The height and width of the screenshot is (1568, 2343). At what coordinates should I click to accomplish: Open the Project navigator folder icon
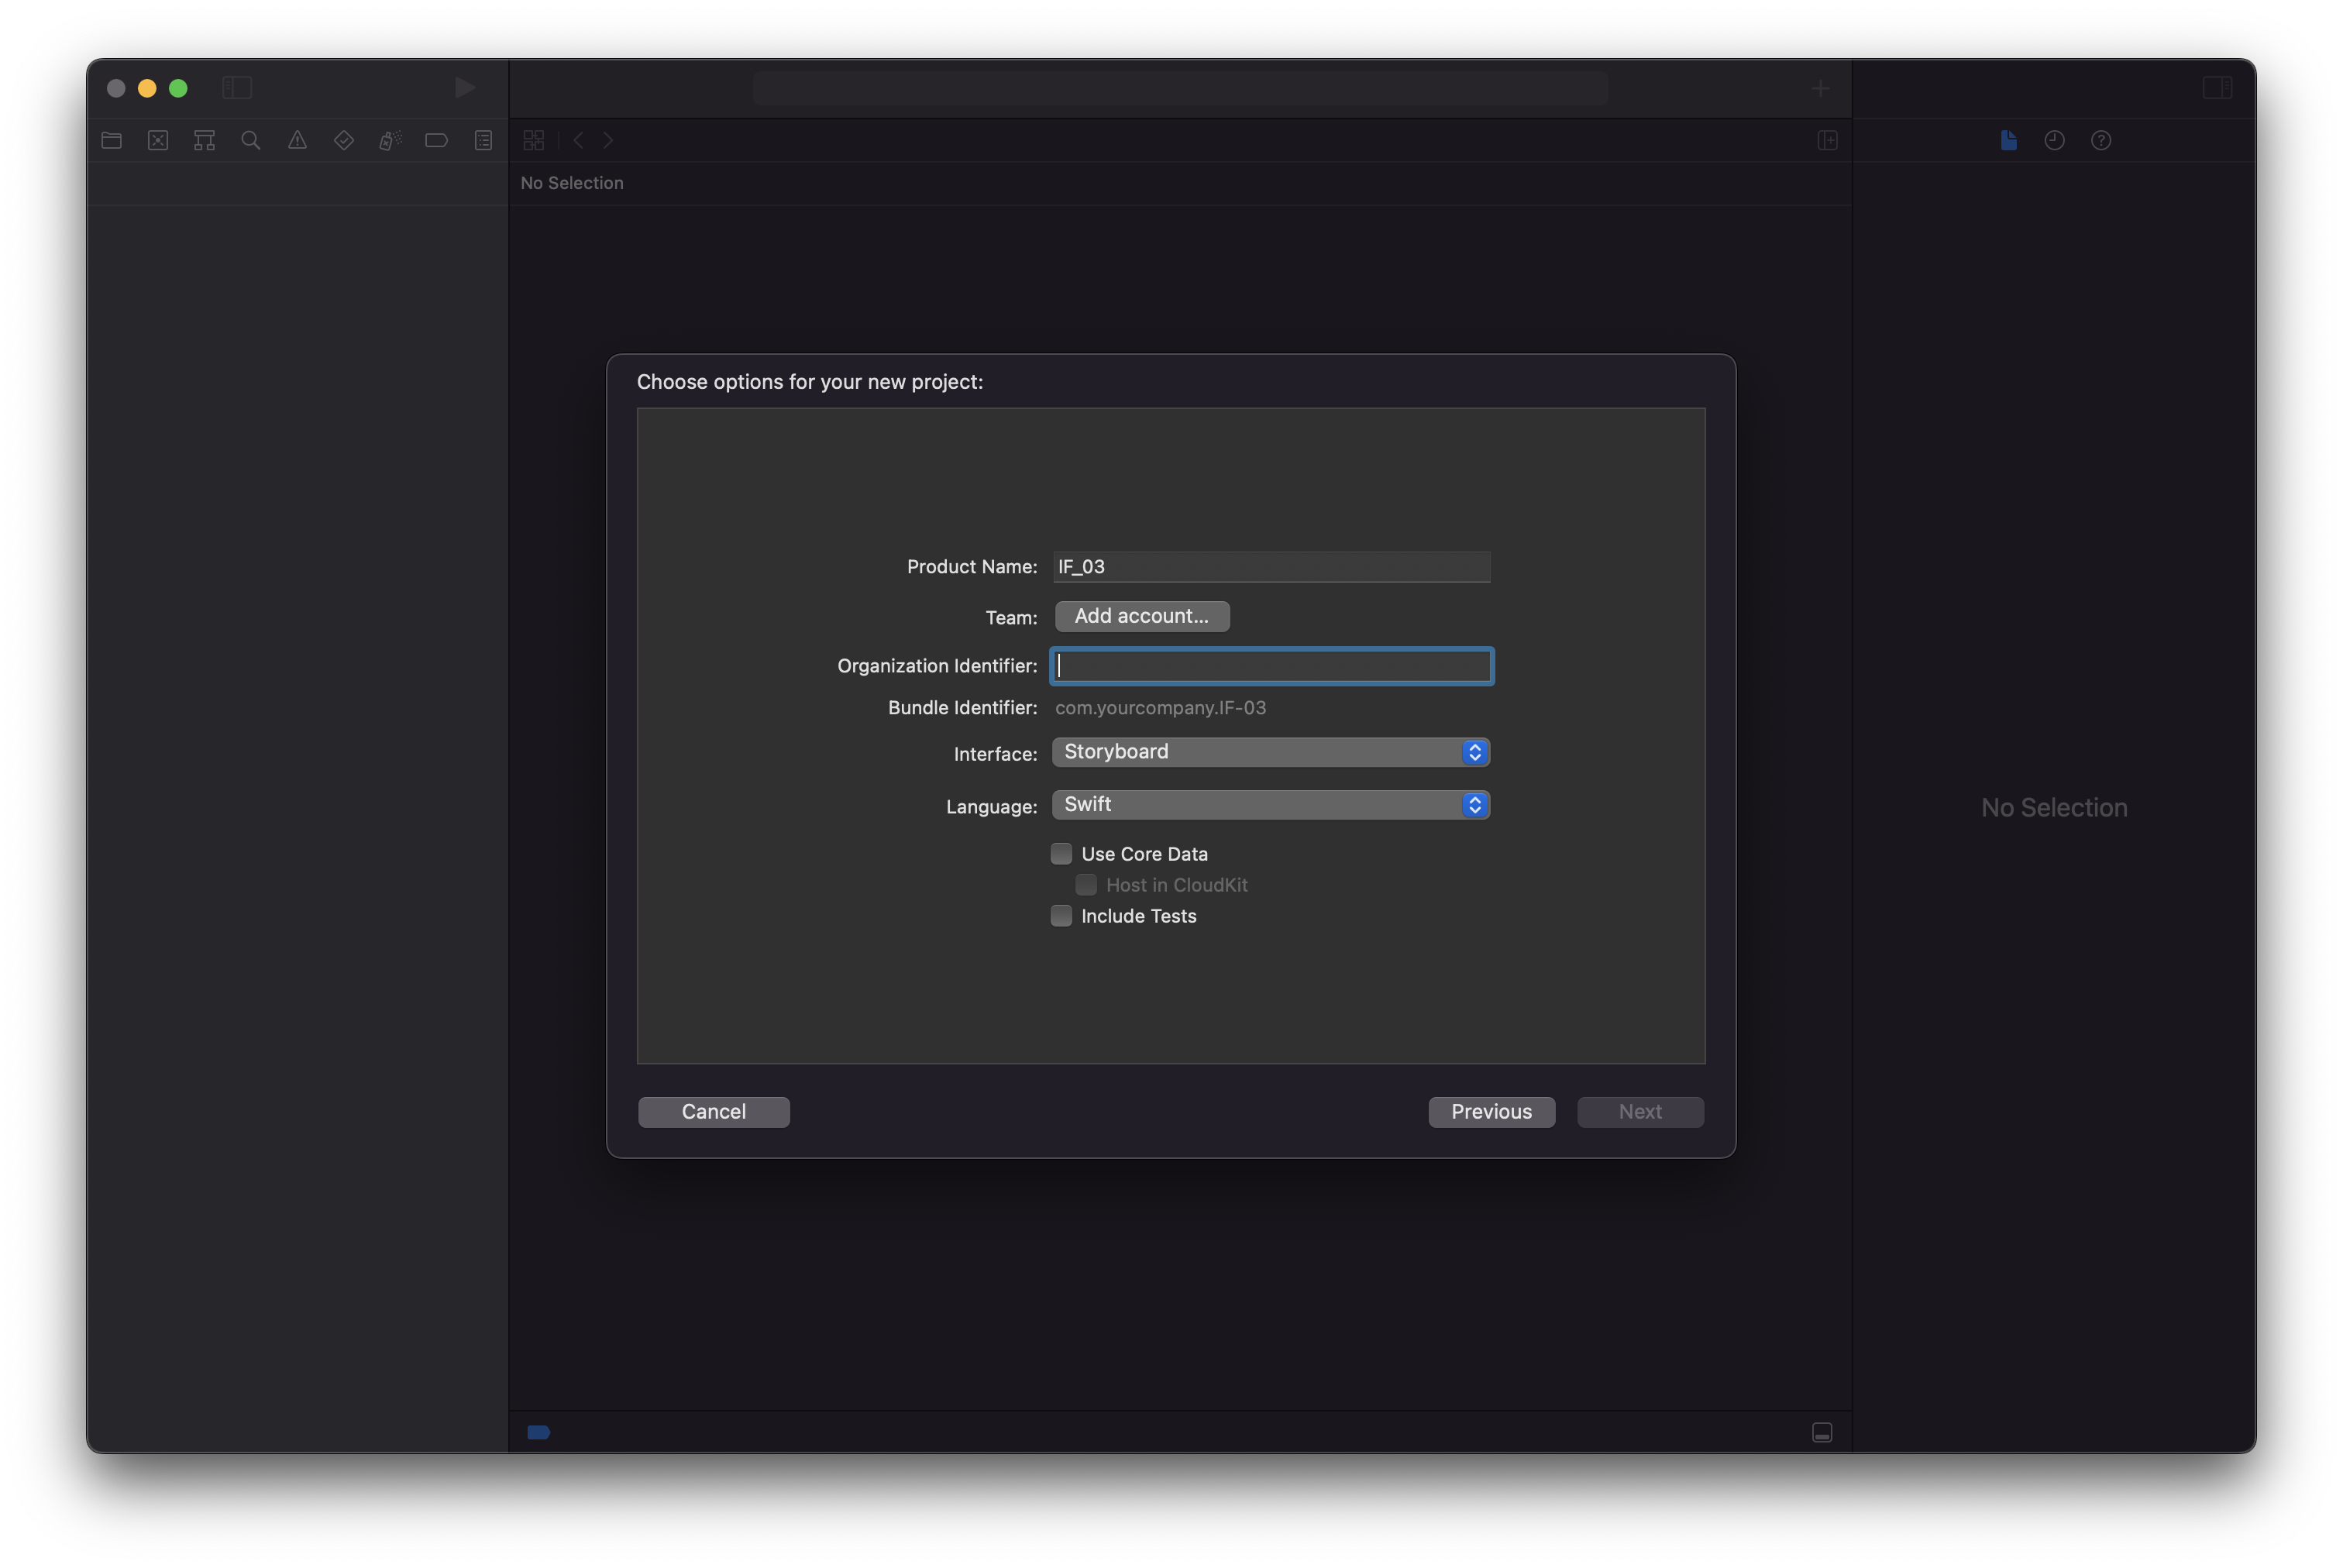[112, 140]
